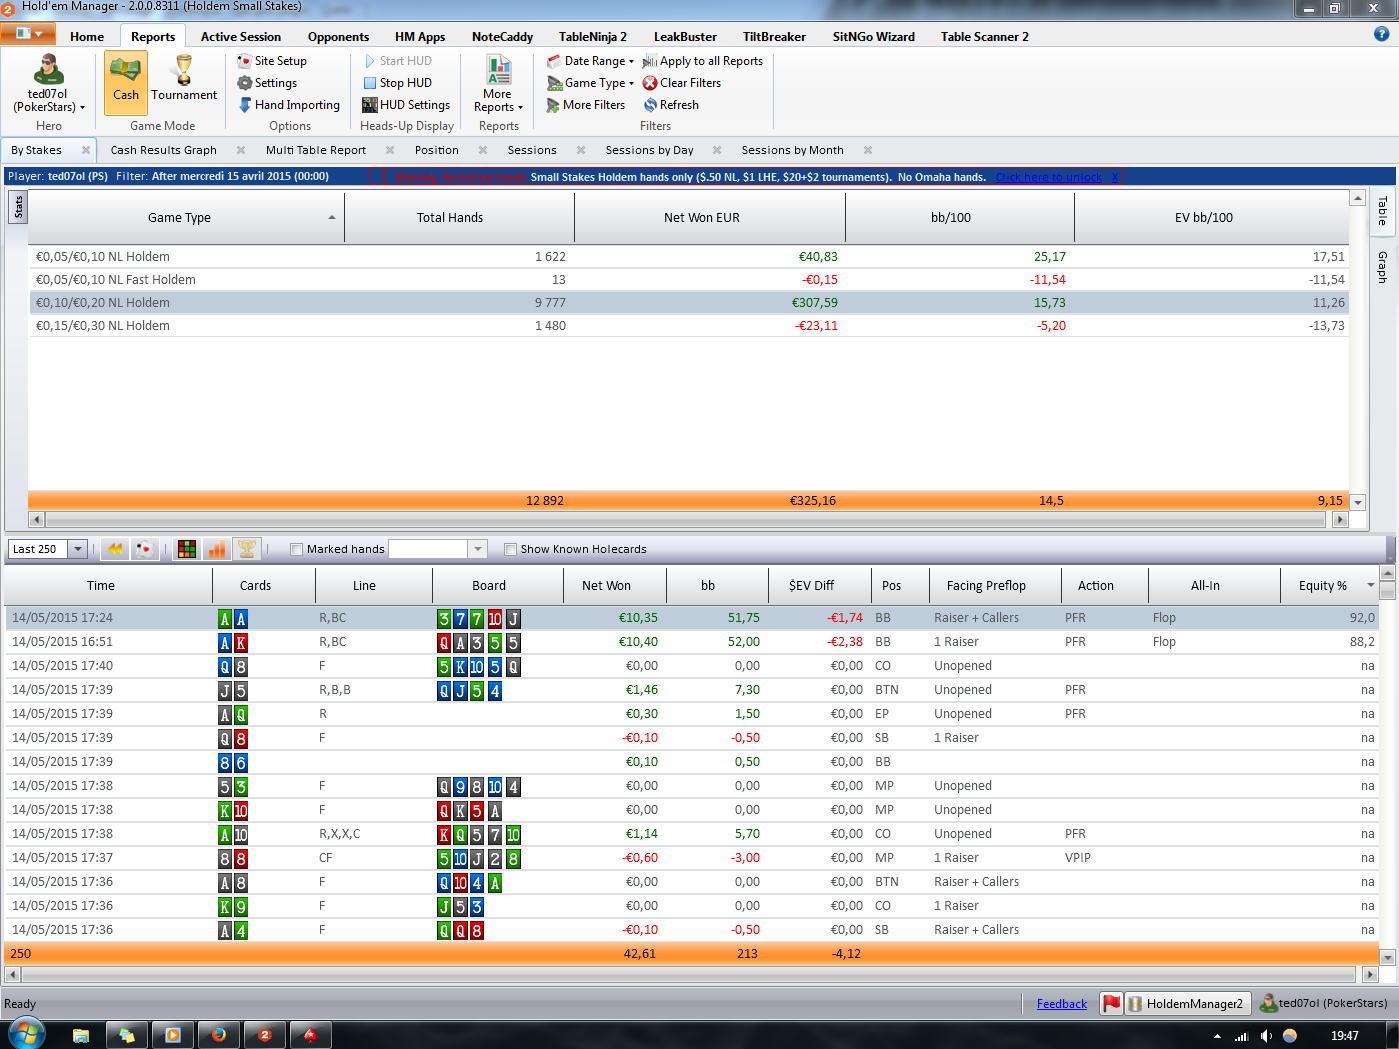Image resolution: width=1399 pixels, height=1049 pixels.
Task: Open the red-green hand matrix grid icon
Action: pyautogui.click(x=186, y=549)
